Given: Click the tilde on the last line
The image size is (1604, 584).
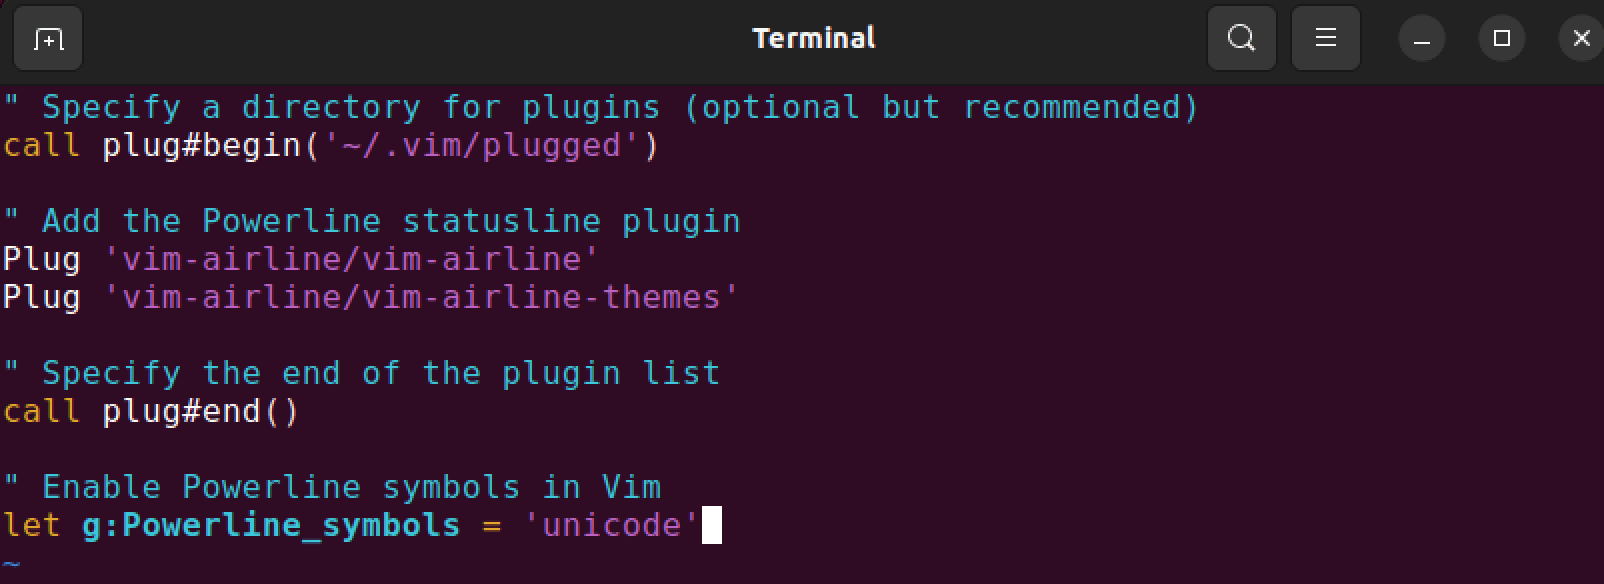Looking at the screenshot, I should [x=10, y=566].
